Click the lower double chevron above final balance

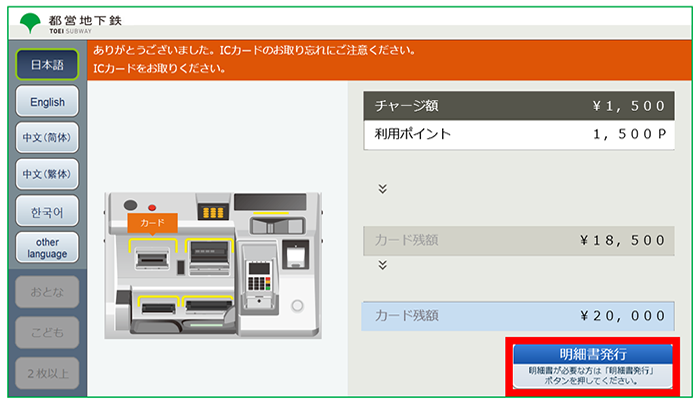tap(381, 265)
